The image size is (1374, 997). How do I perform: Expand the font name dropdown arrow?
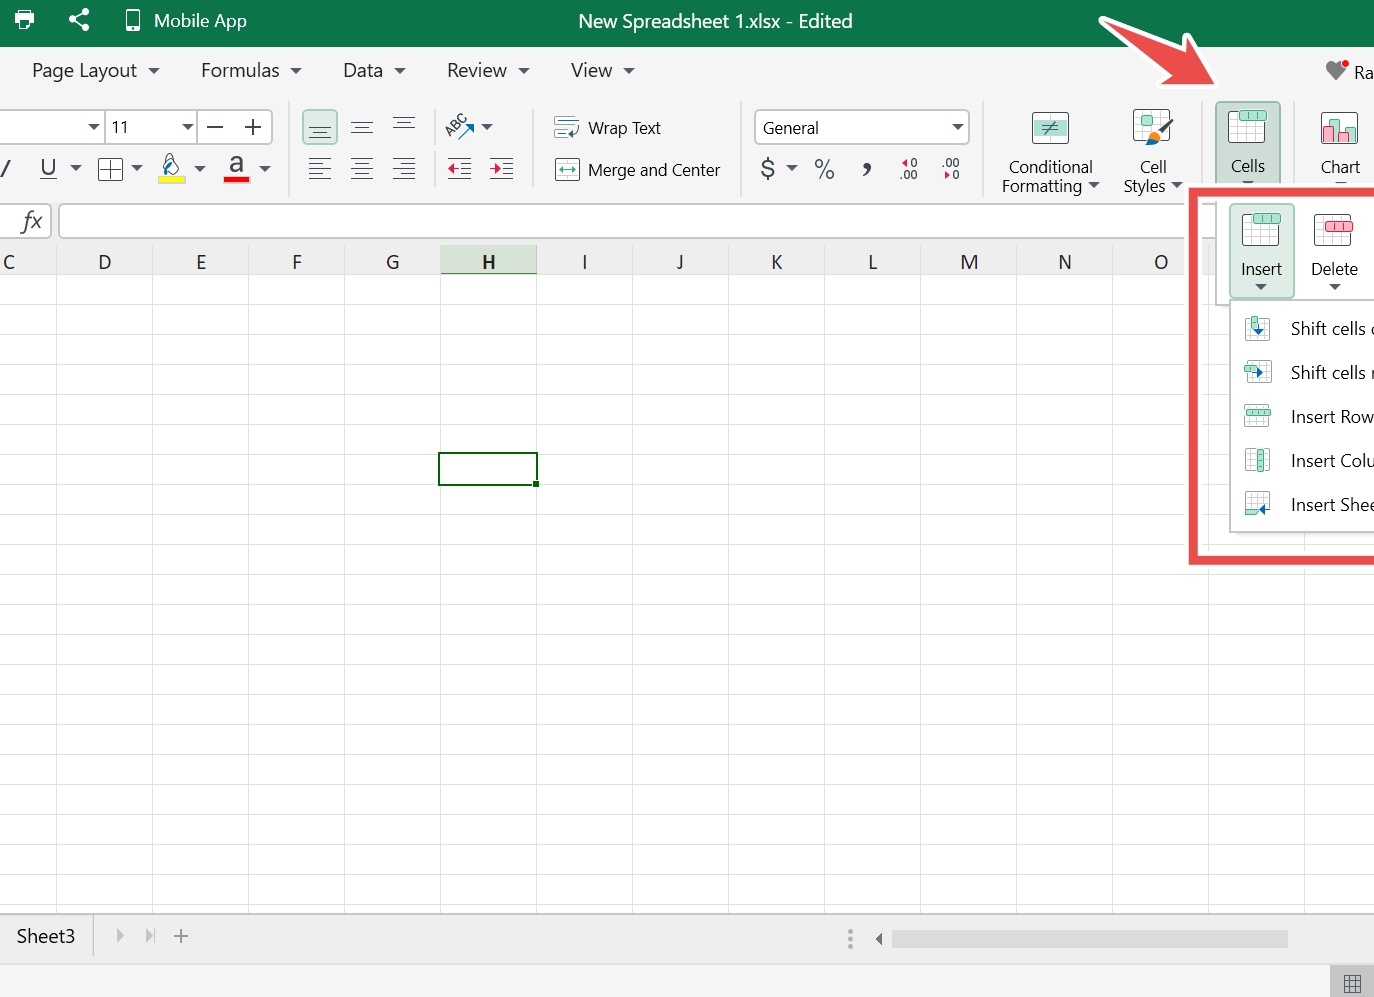point(94,127)
